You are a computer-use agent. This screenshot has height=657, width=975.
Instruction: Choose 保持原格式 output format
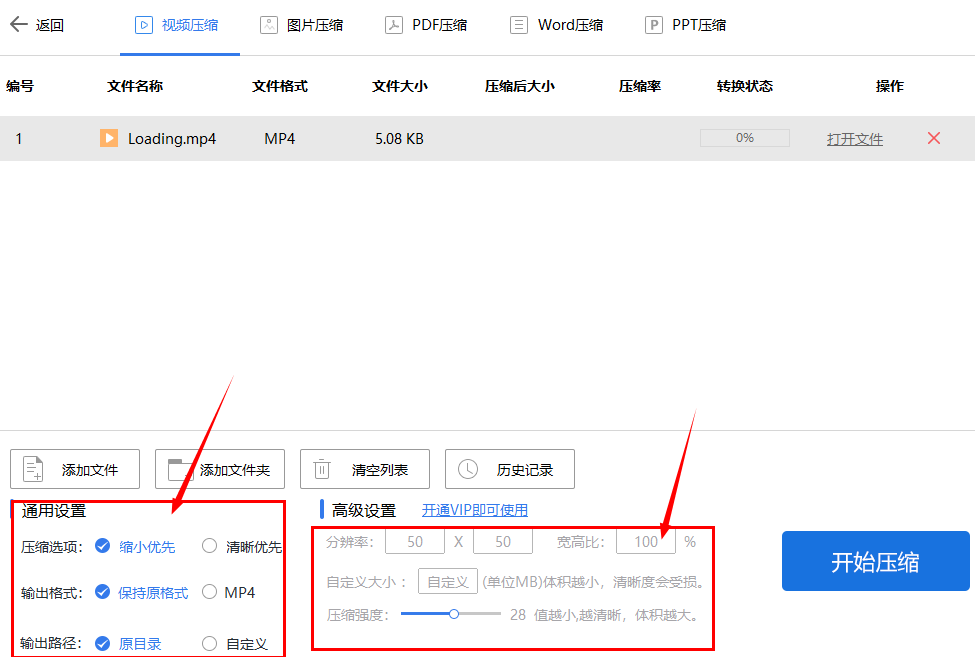click(103, 592)
